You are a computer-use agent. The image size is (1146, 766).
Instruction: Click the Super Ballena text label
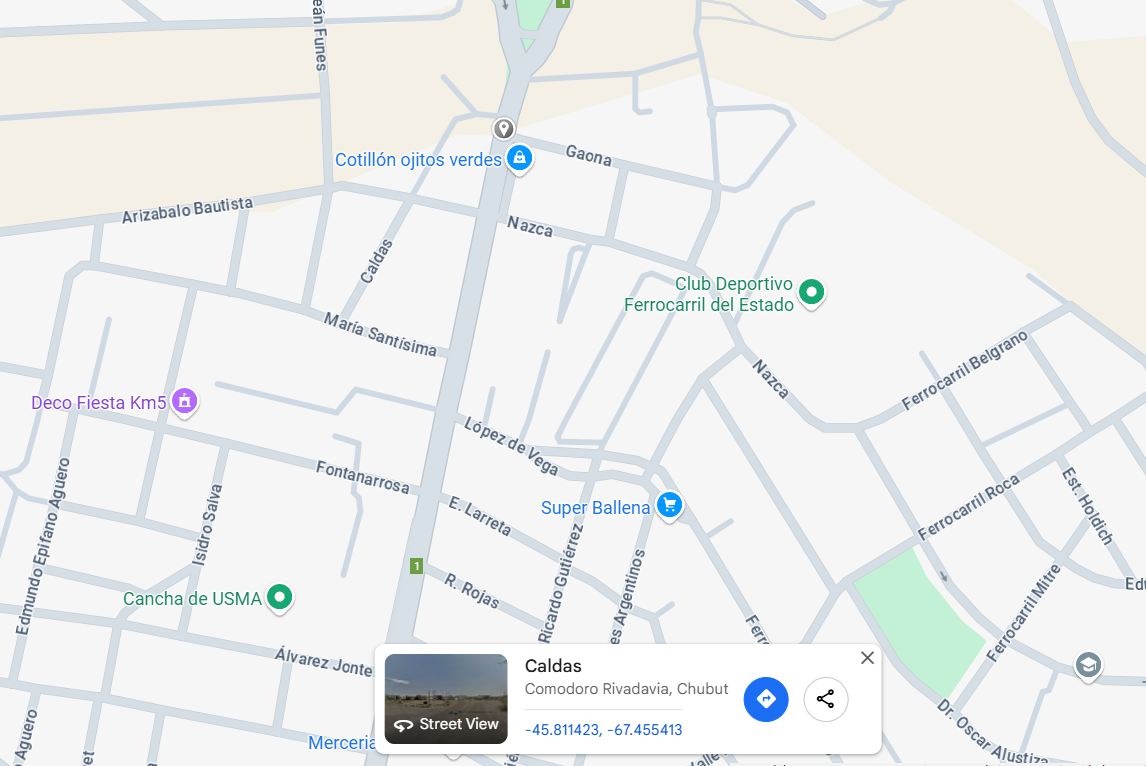click(595, 507)
